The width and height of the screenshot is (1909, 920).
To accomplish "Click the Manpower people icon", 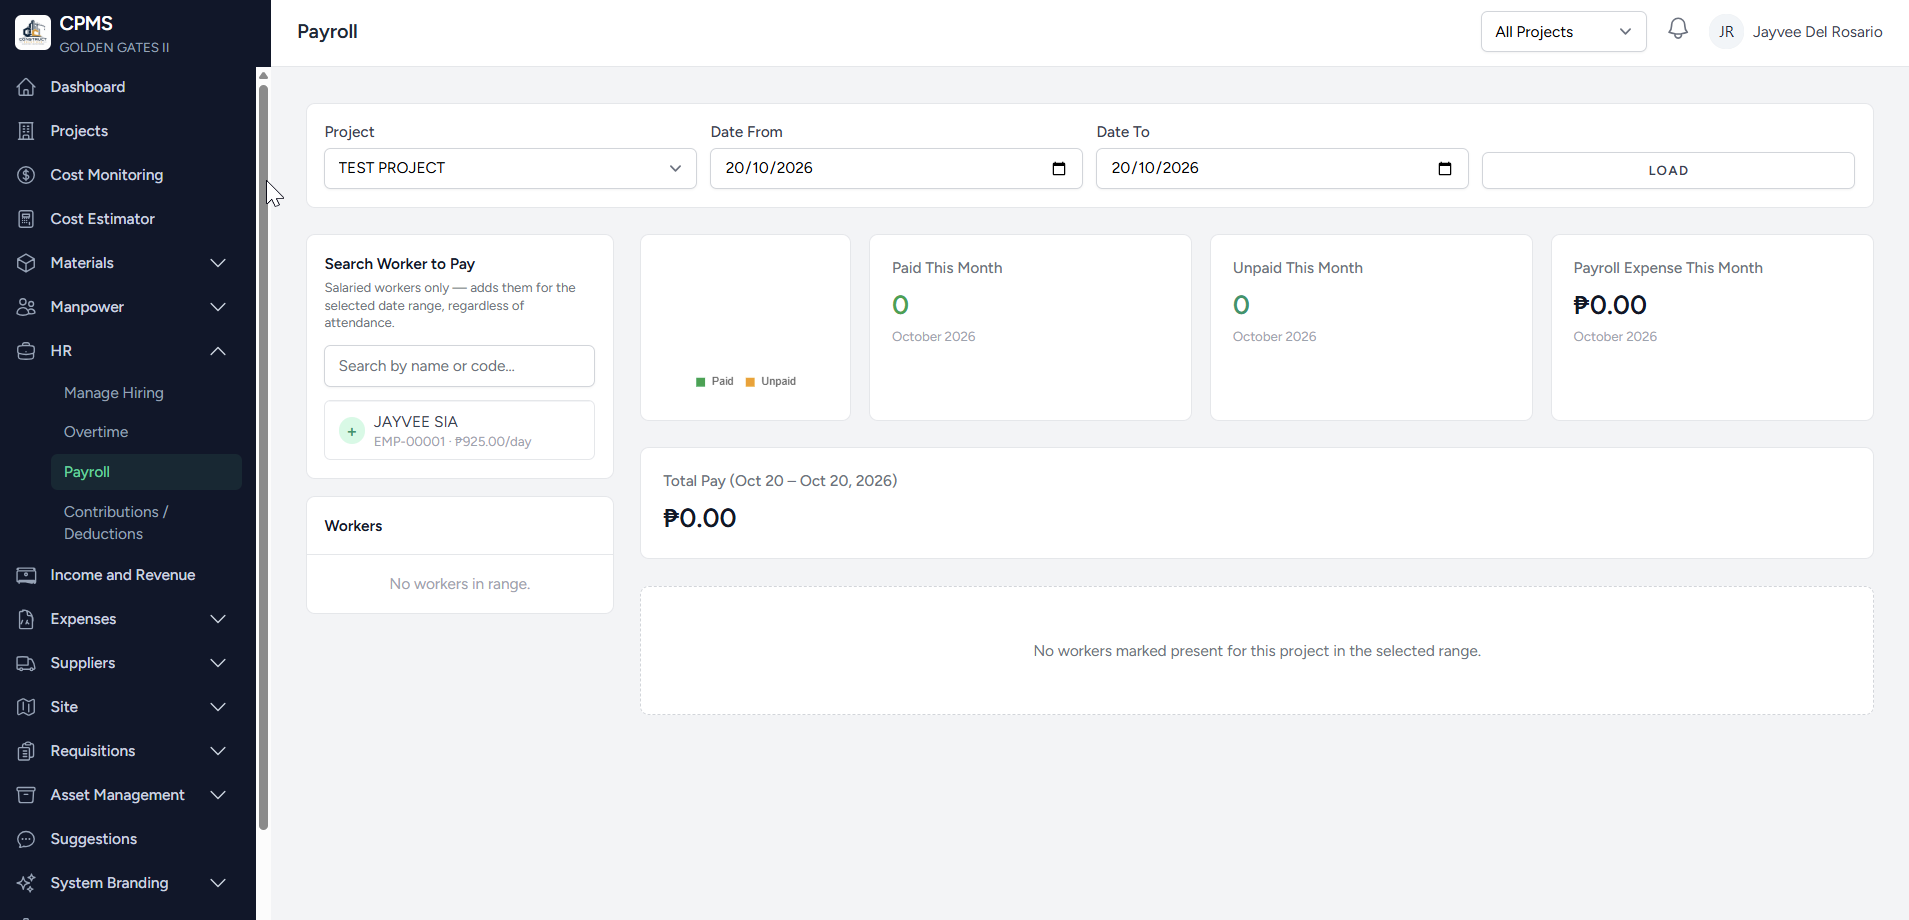I will [26, 307].
